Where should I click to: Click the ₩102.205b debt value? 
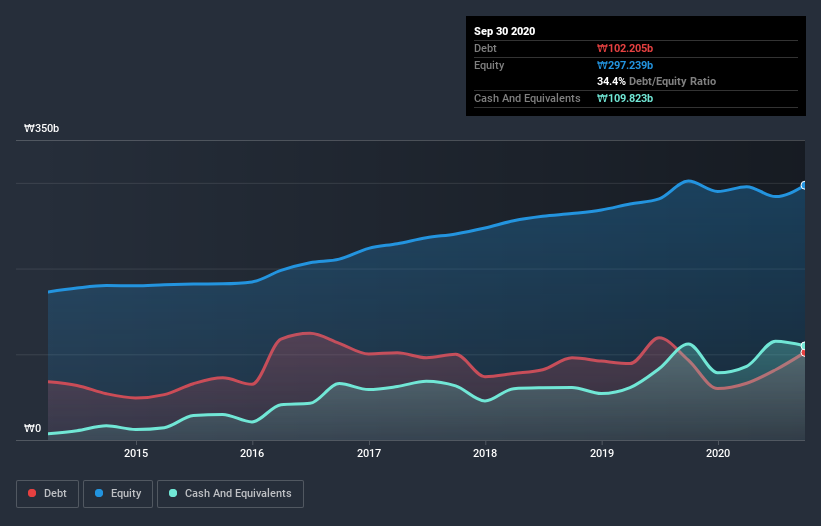pos(625,48)
